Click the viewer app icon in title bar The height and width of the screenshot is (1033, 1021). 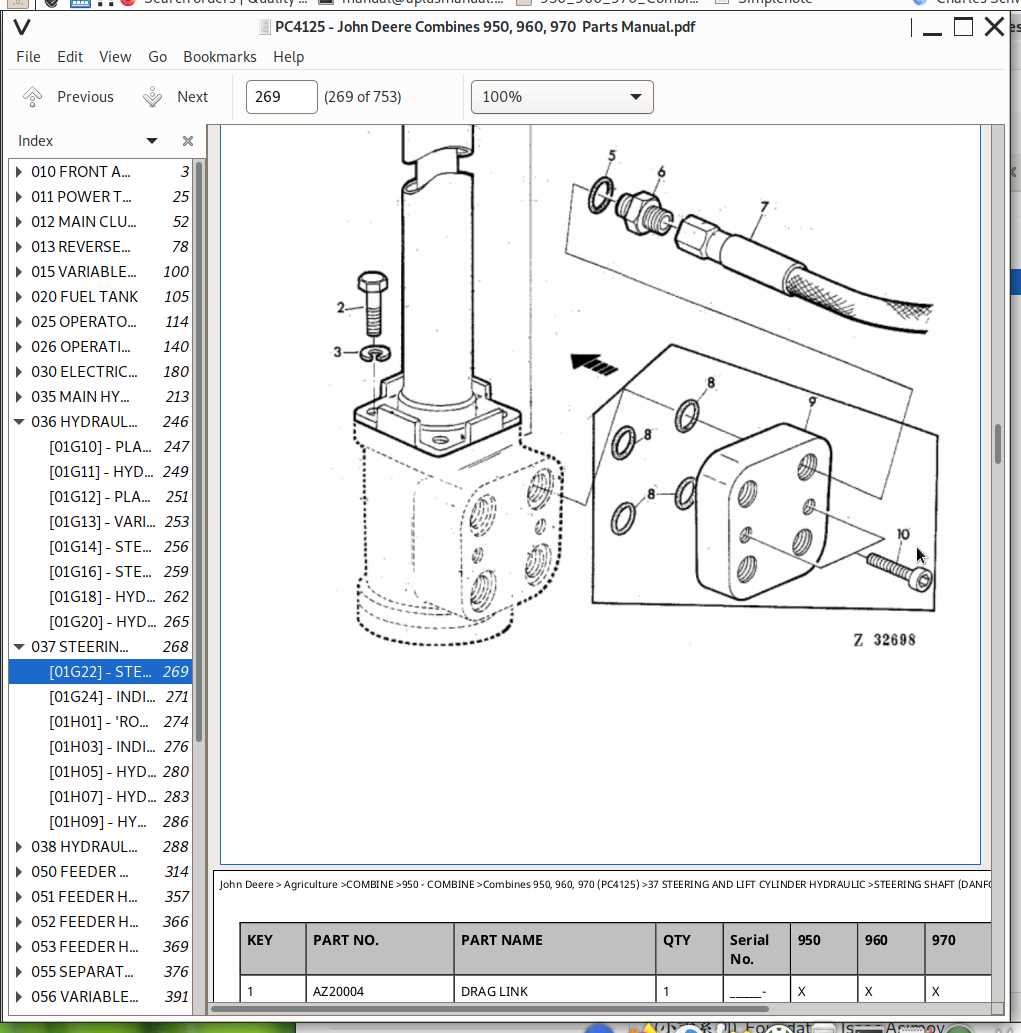[x=22, y=27]
